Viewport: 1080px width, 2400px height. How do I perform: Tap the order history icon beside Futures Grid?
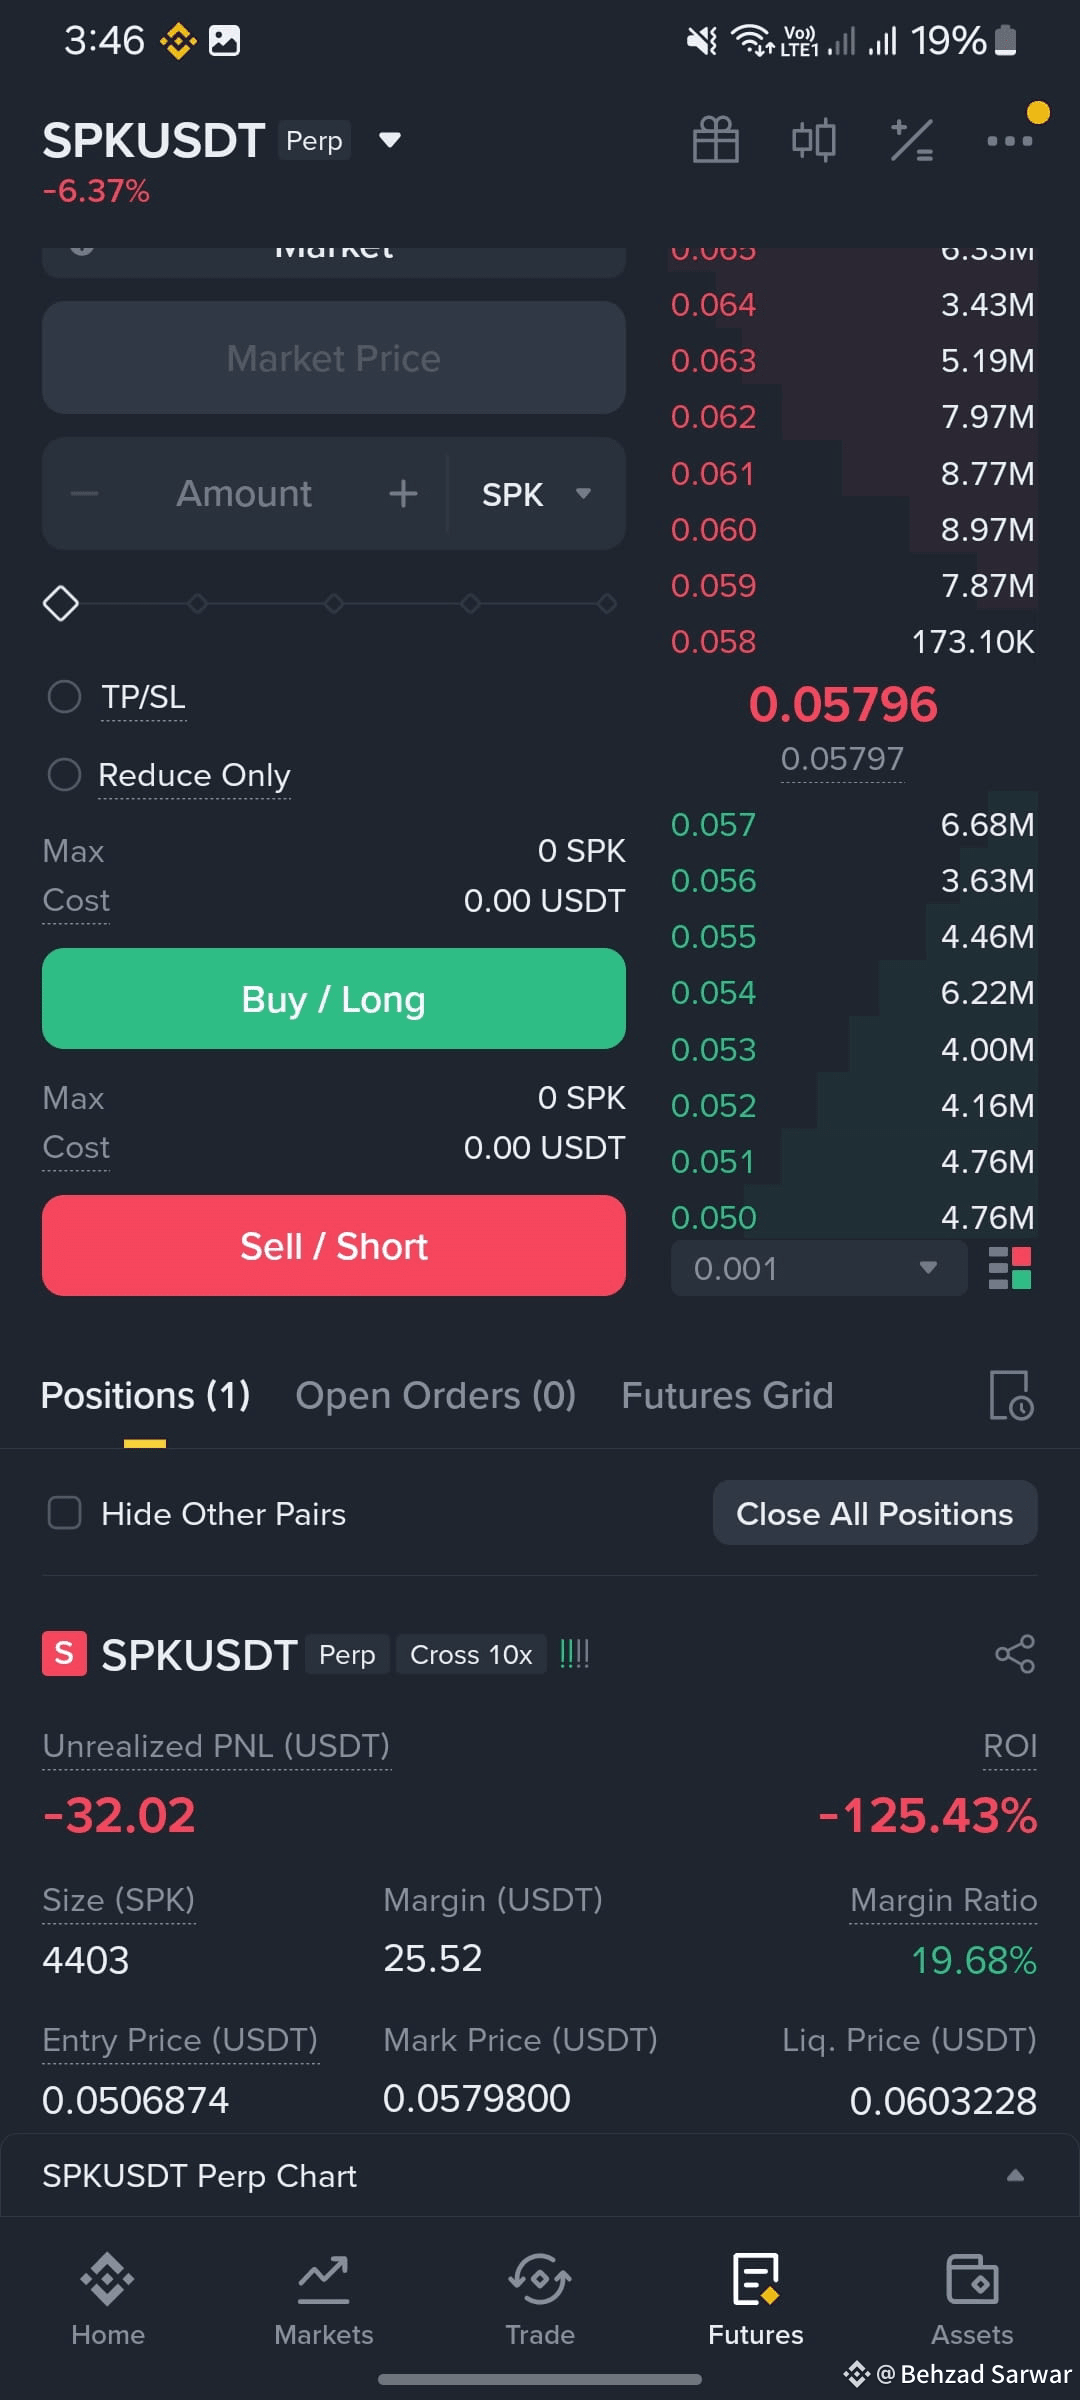point(1011,1395)
